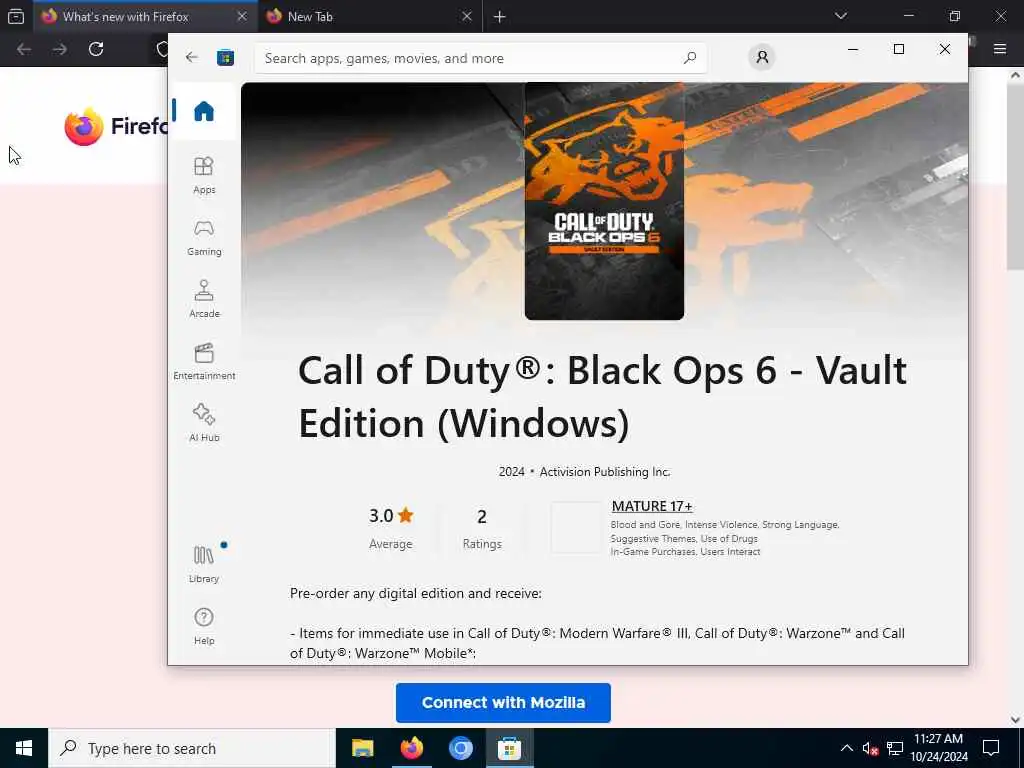
Task: Open Firefox hamburger application menu
Action: (1000, 49)
